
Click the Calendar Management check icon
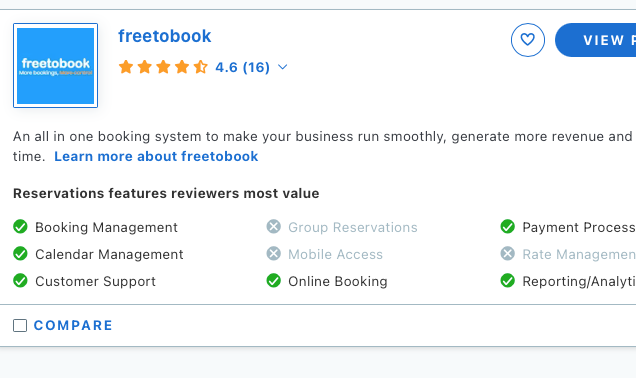point(20,254)
